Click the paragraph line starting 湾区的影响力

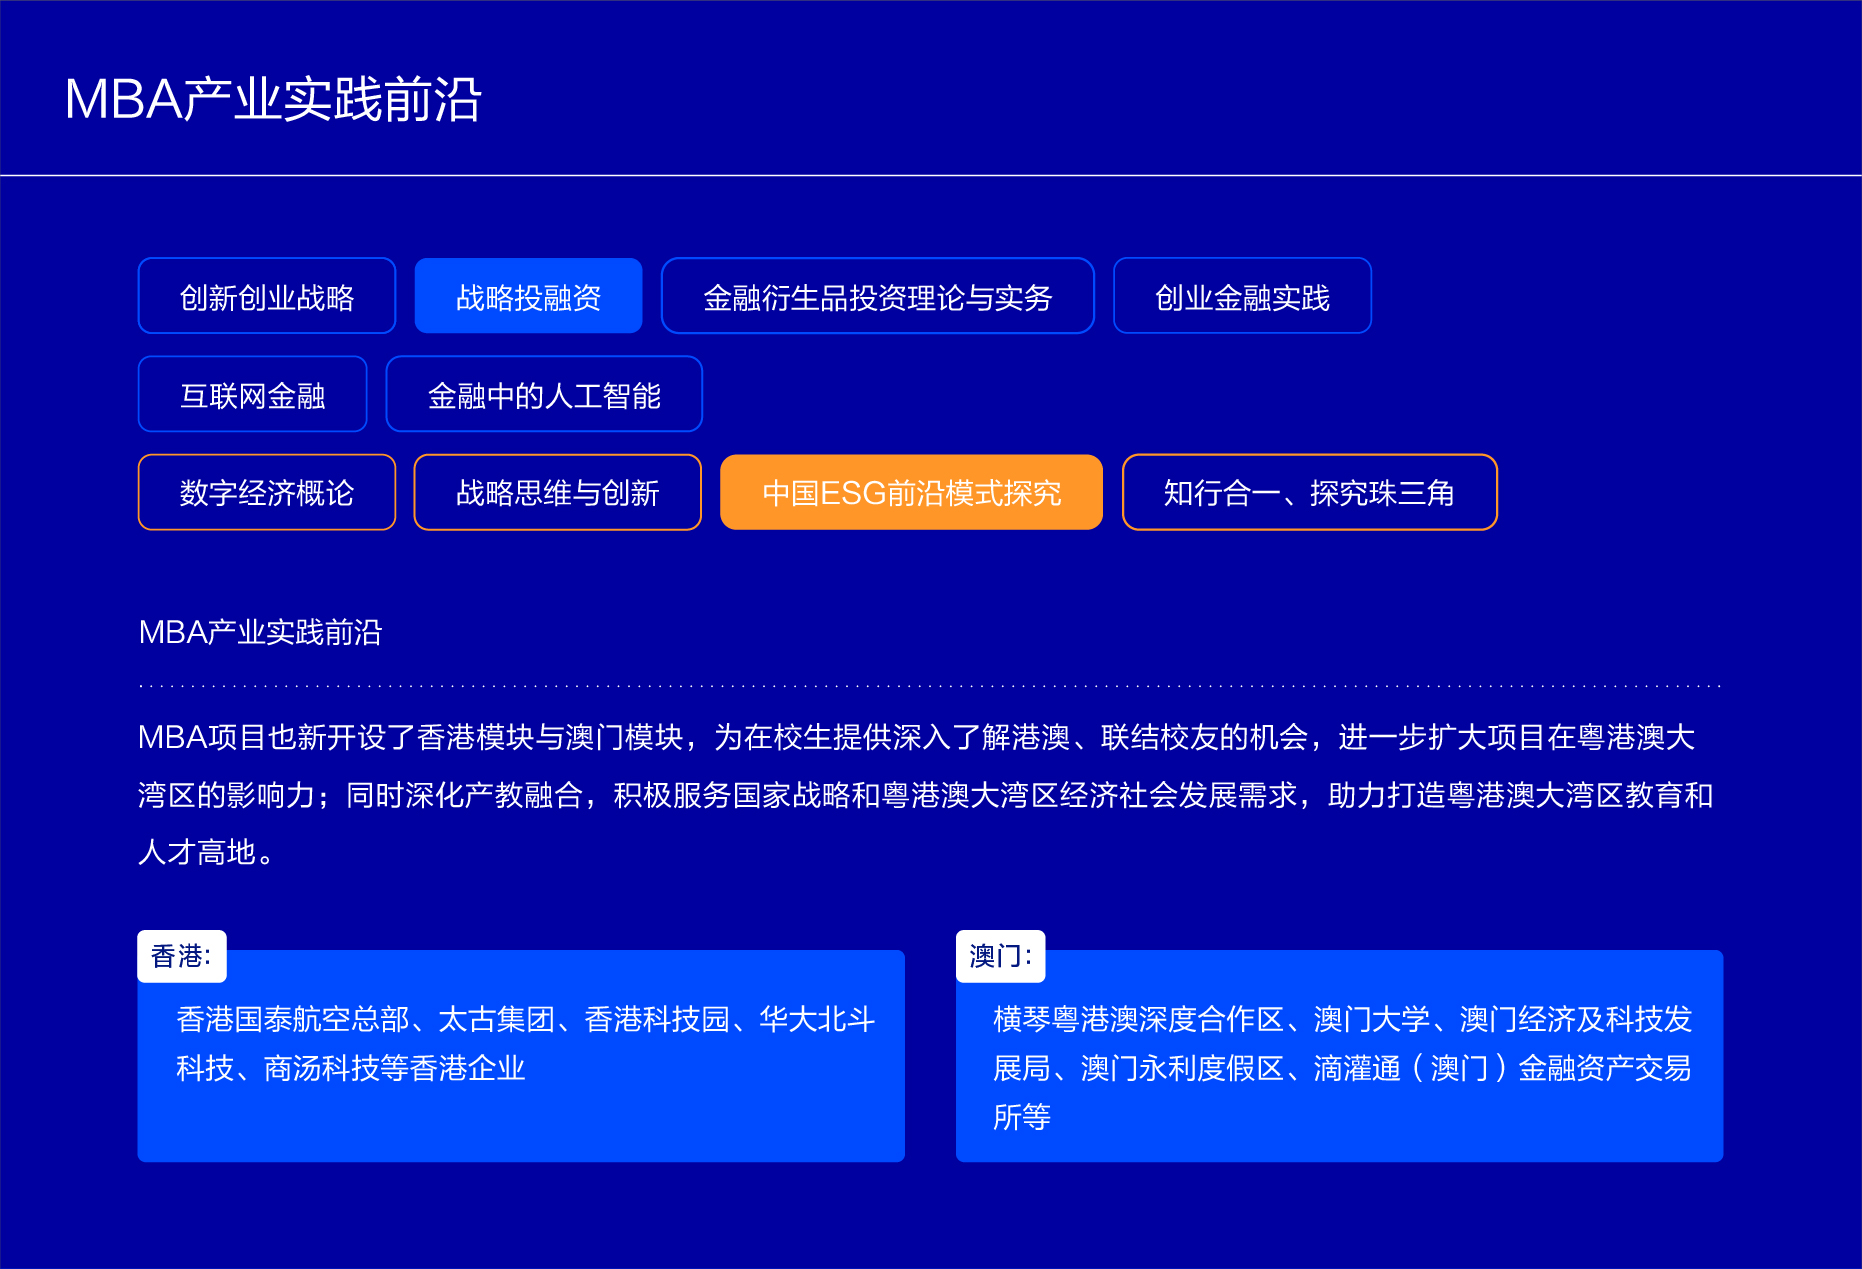point(925,796)
